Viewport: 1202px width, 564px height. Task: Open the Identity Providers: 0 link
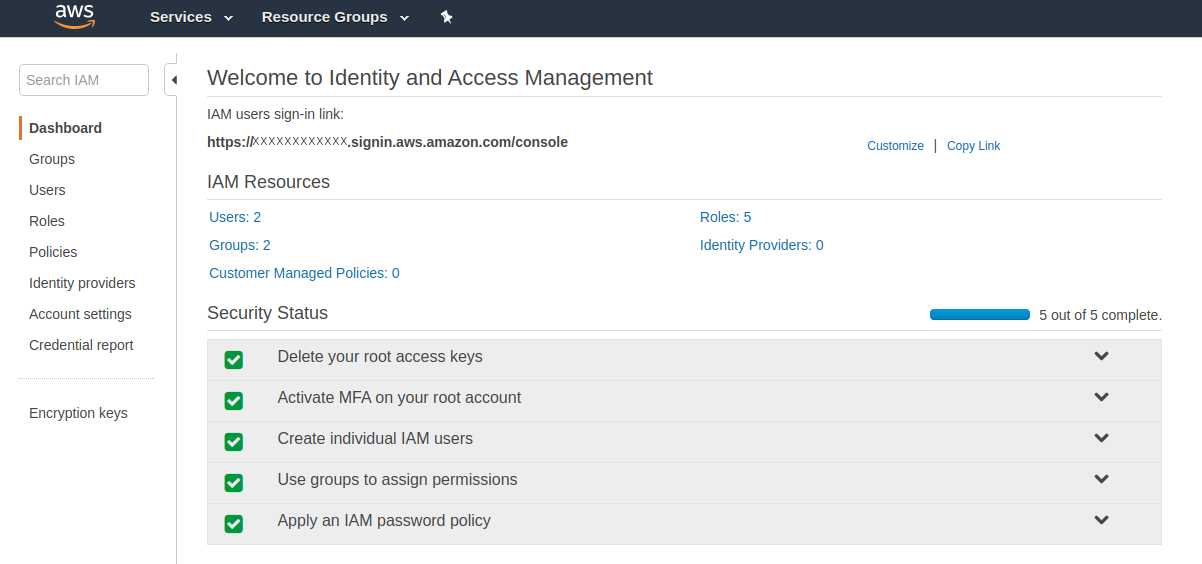tap(762, 245)
